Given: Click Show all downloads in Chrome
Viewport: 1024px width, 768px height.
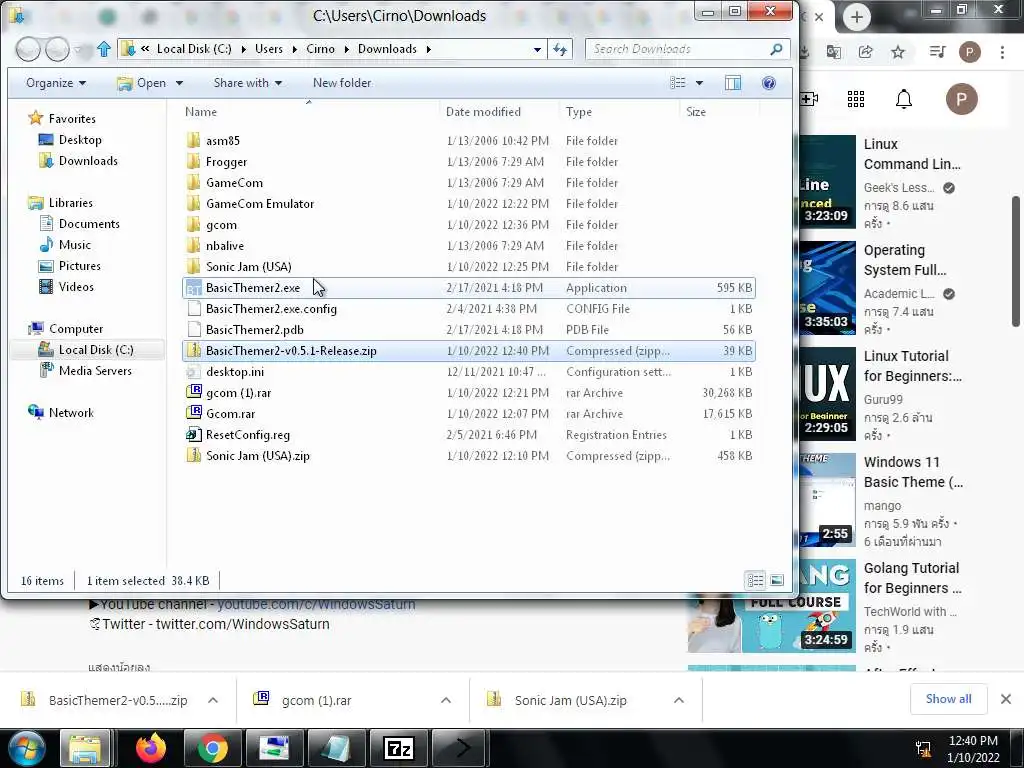Looking at the screenshot, I should click(948, 699).
